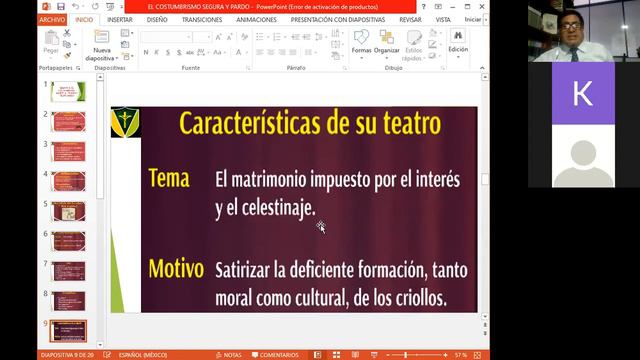Click the zoom in plus button
Viewport: 640px width, 360px height.
445,355
